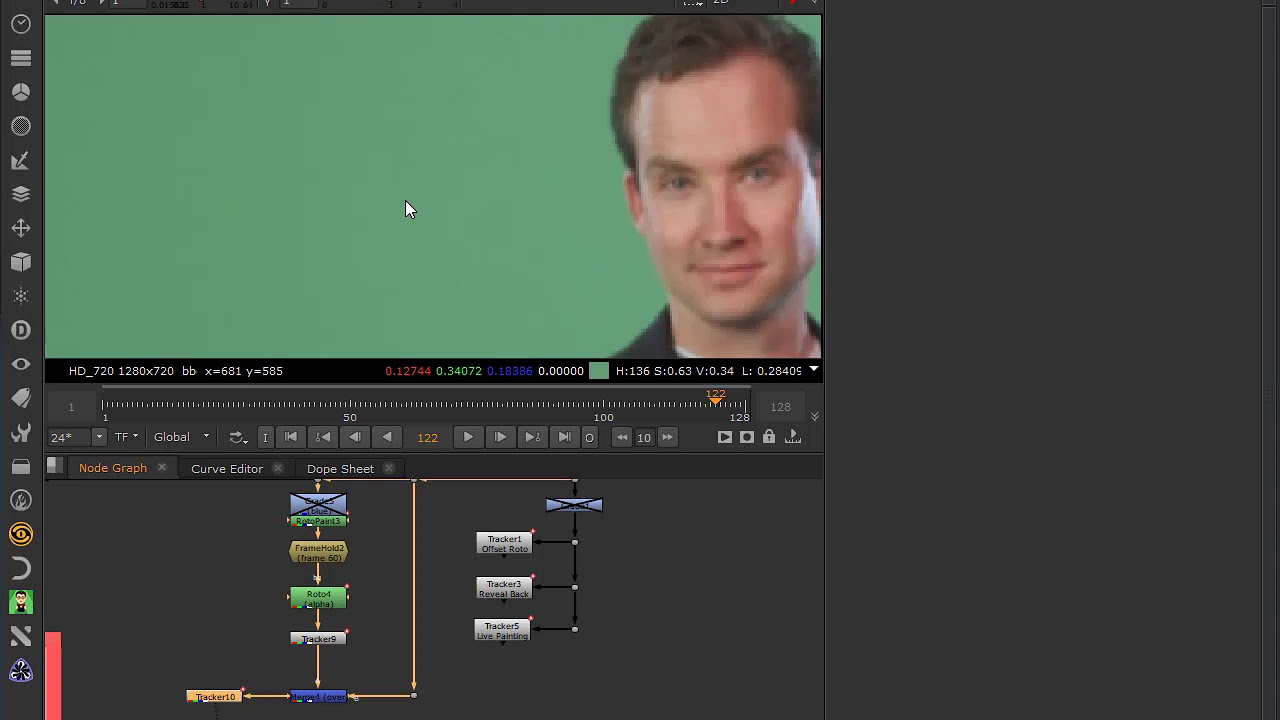Open the Time nodes menu (pie circle icon)
This screenshot has height=720, width=1280.
[x=21, y=92]
